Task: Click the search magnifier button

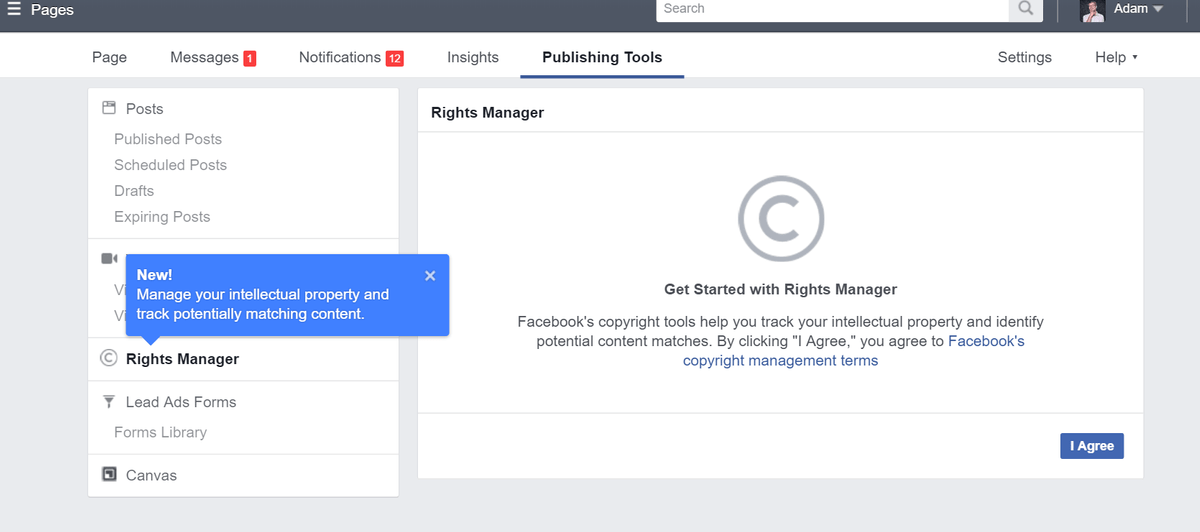Action: click(1025, 9)
